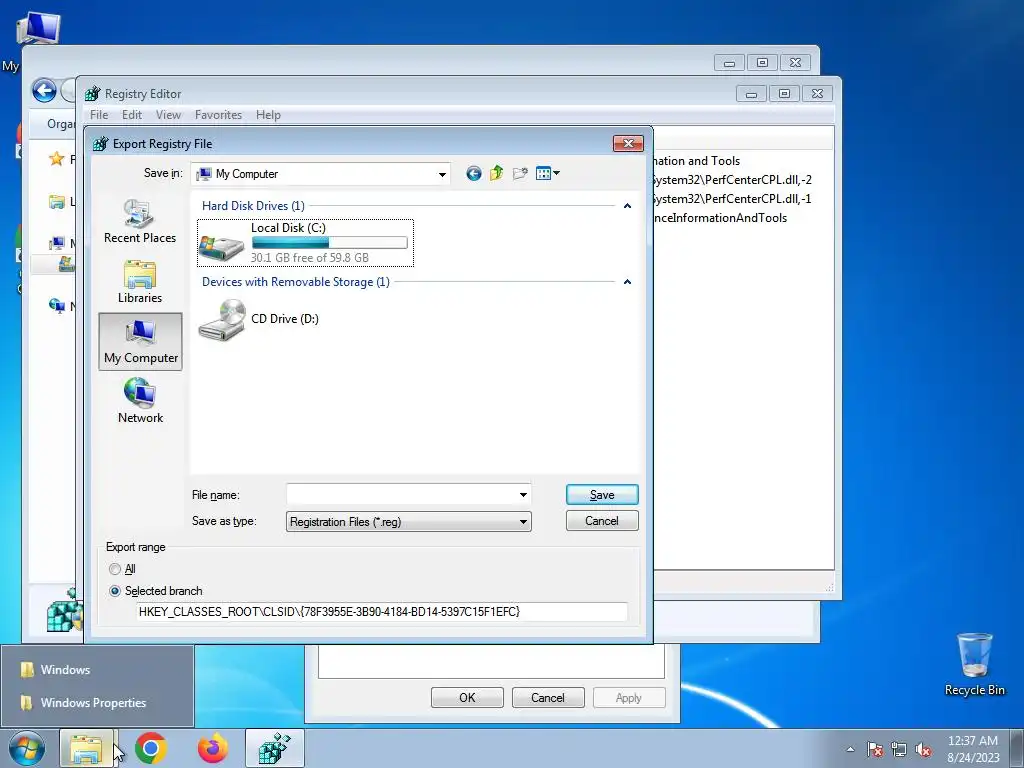Select the nceInformationAndTools value entry

(720, 218)
